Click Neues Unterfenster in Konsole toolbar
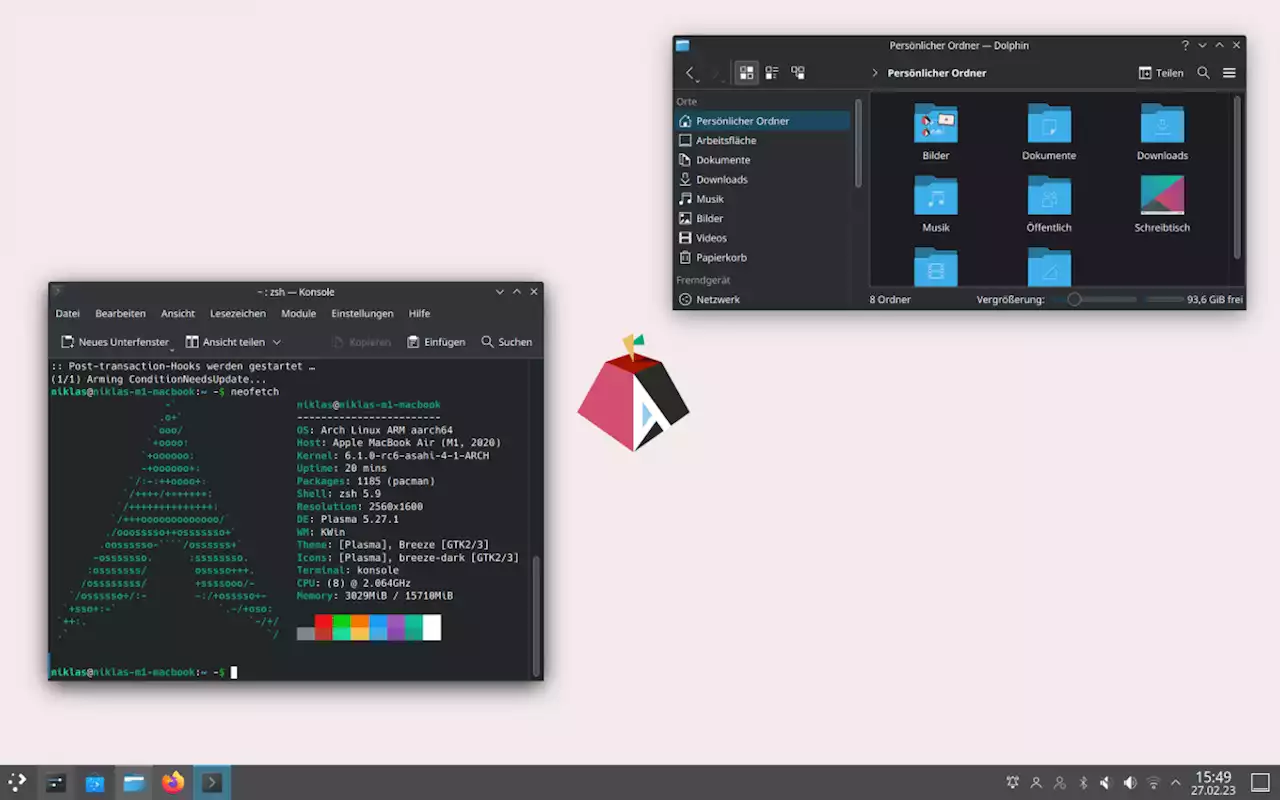This screenshot has width=1280, height=800. 115,342
